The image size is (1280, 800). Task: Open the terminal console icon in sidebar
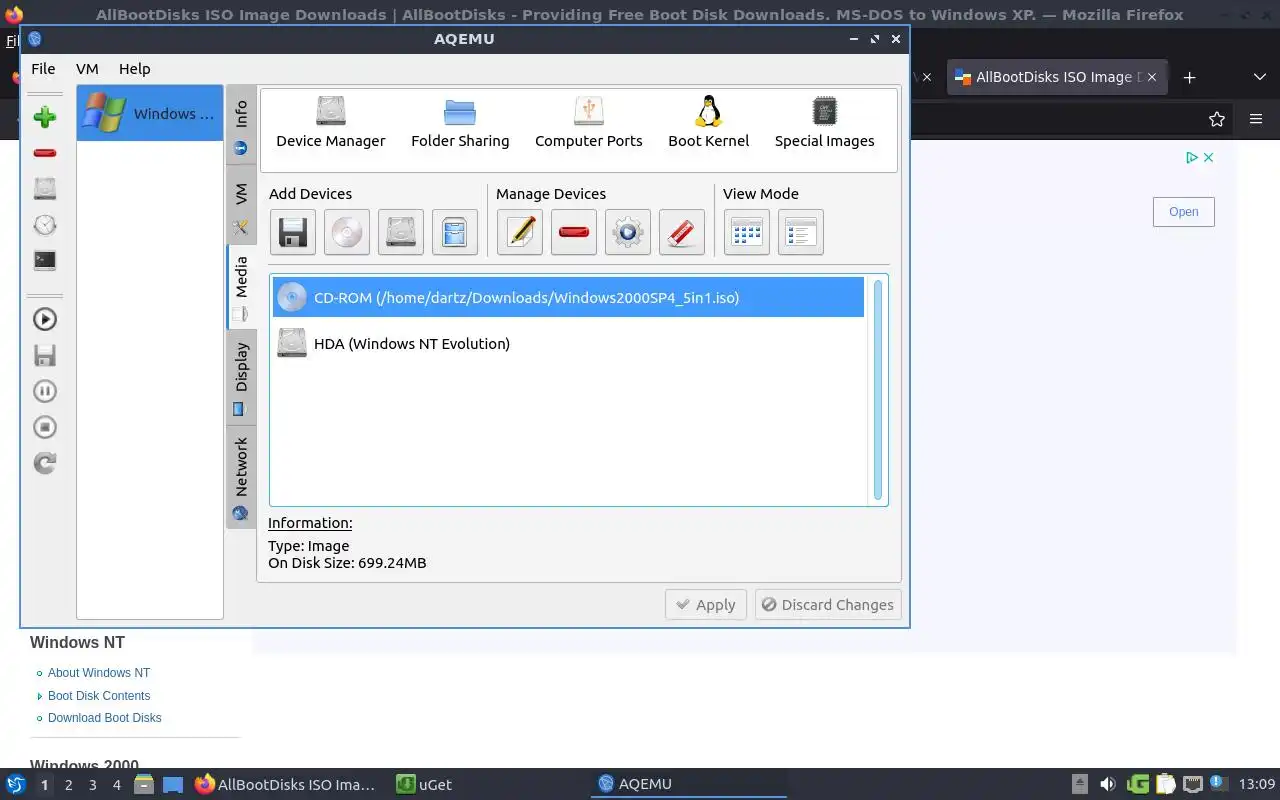tap(44, 260)
